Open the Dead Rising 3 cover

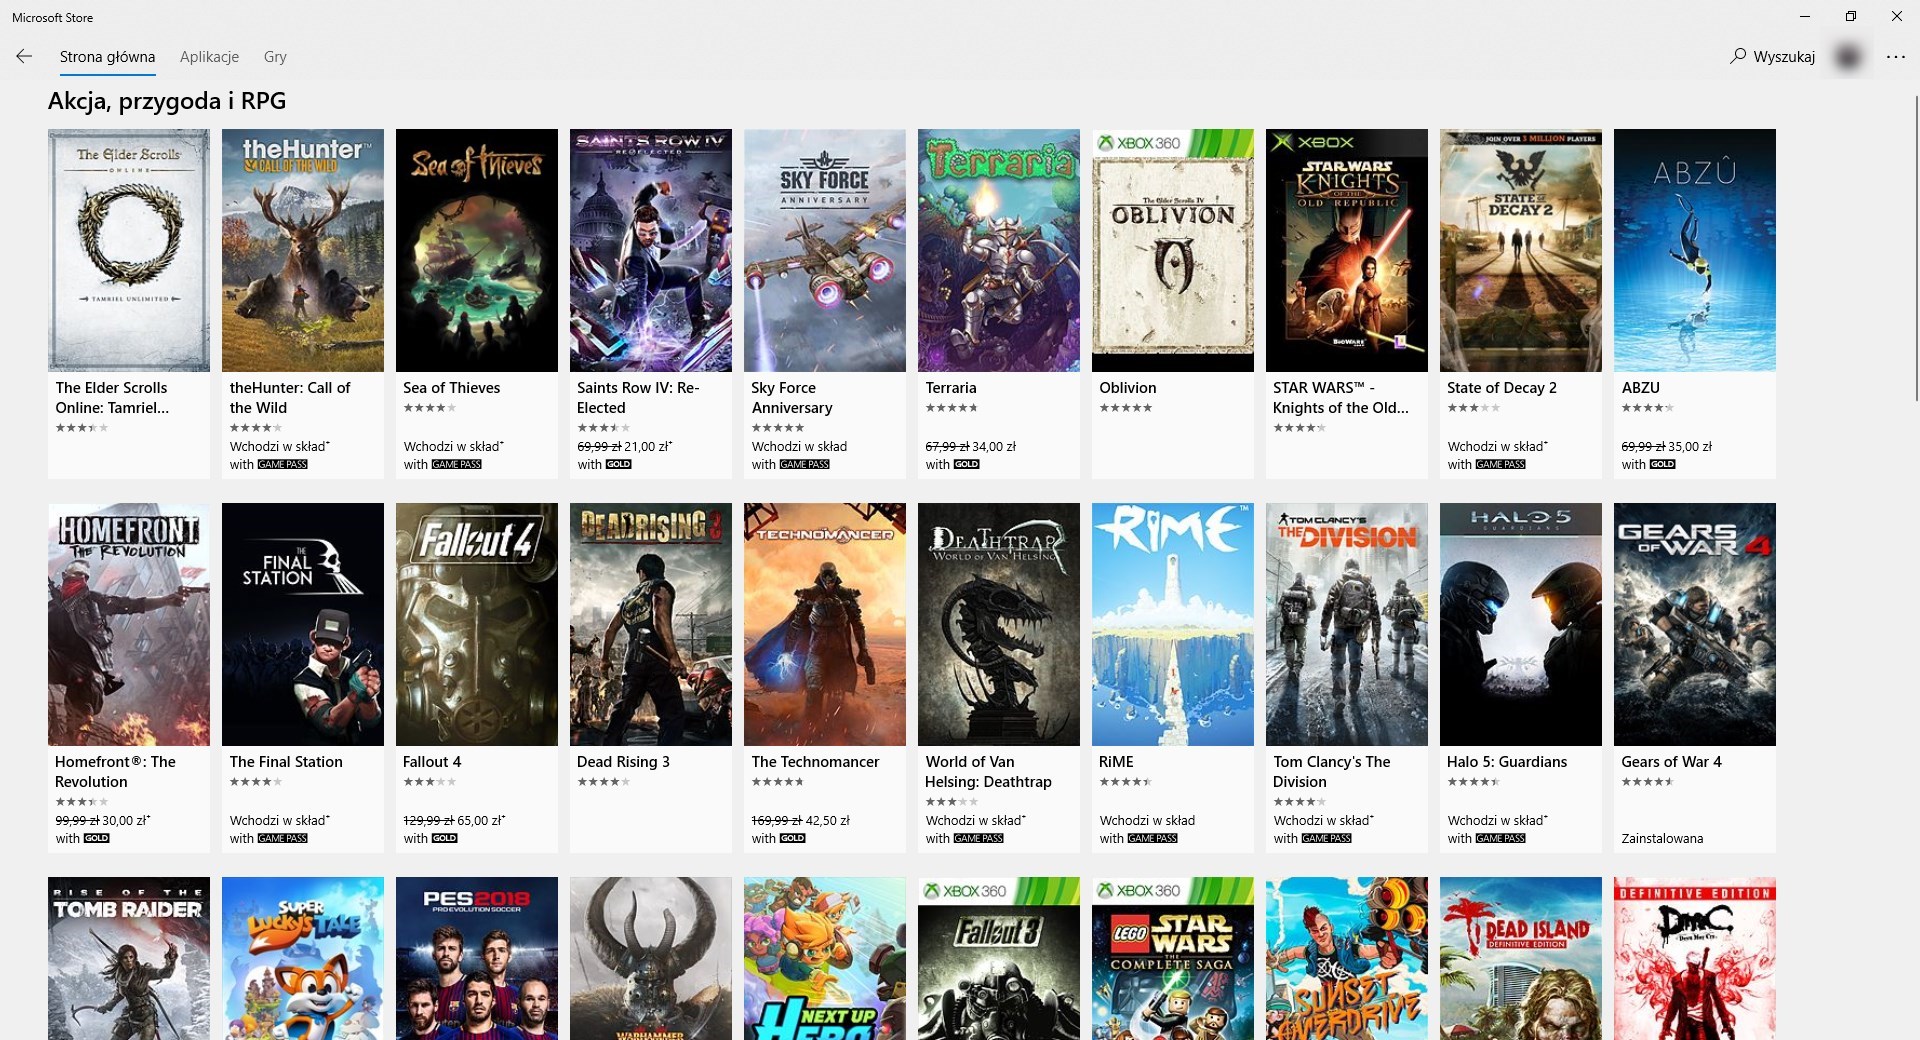[x=651, y=624]
